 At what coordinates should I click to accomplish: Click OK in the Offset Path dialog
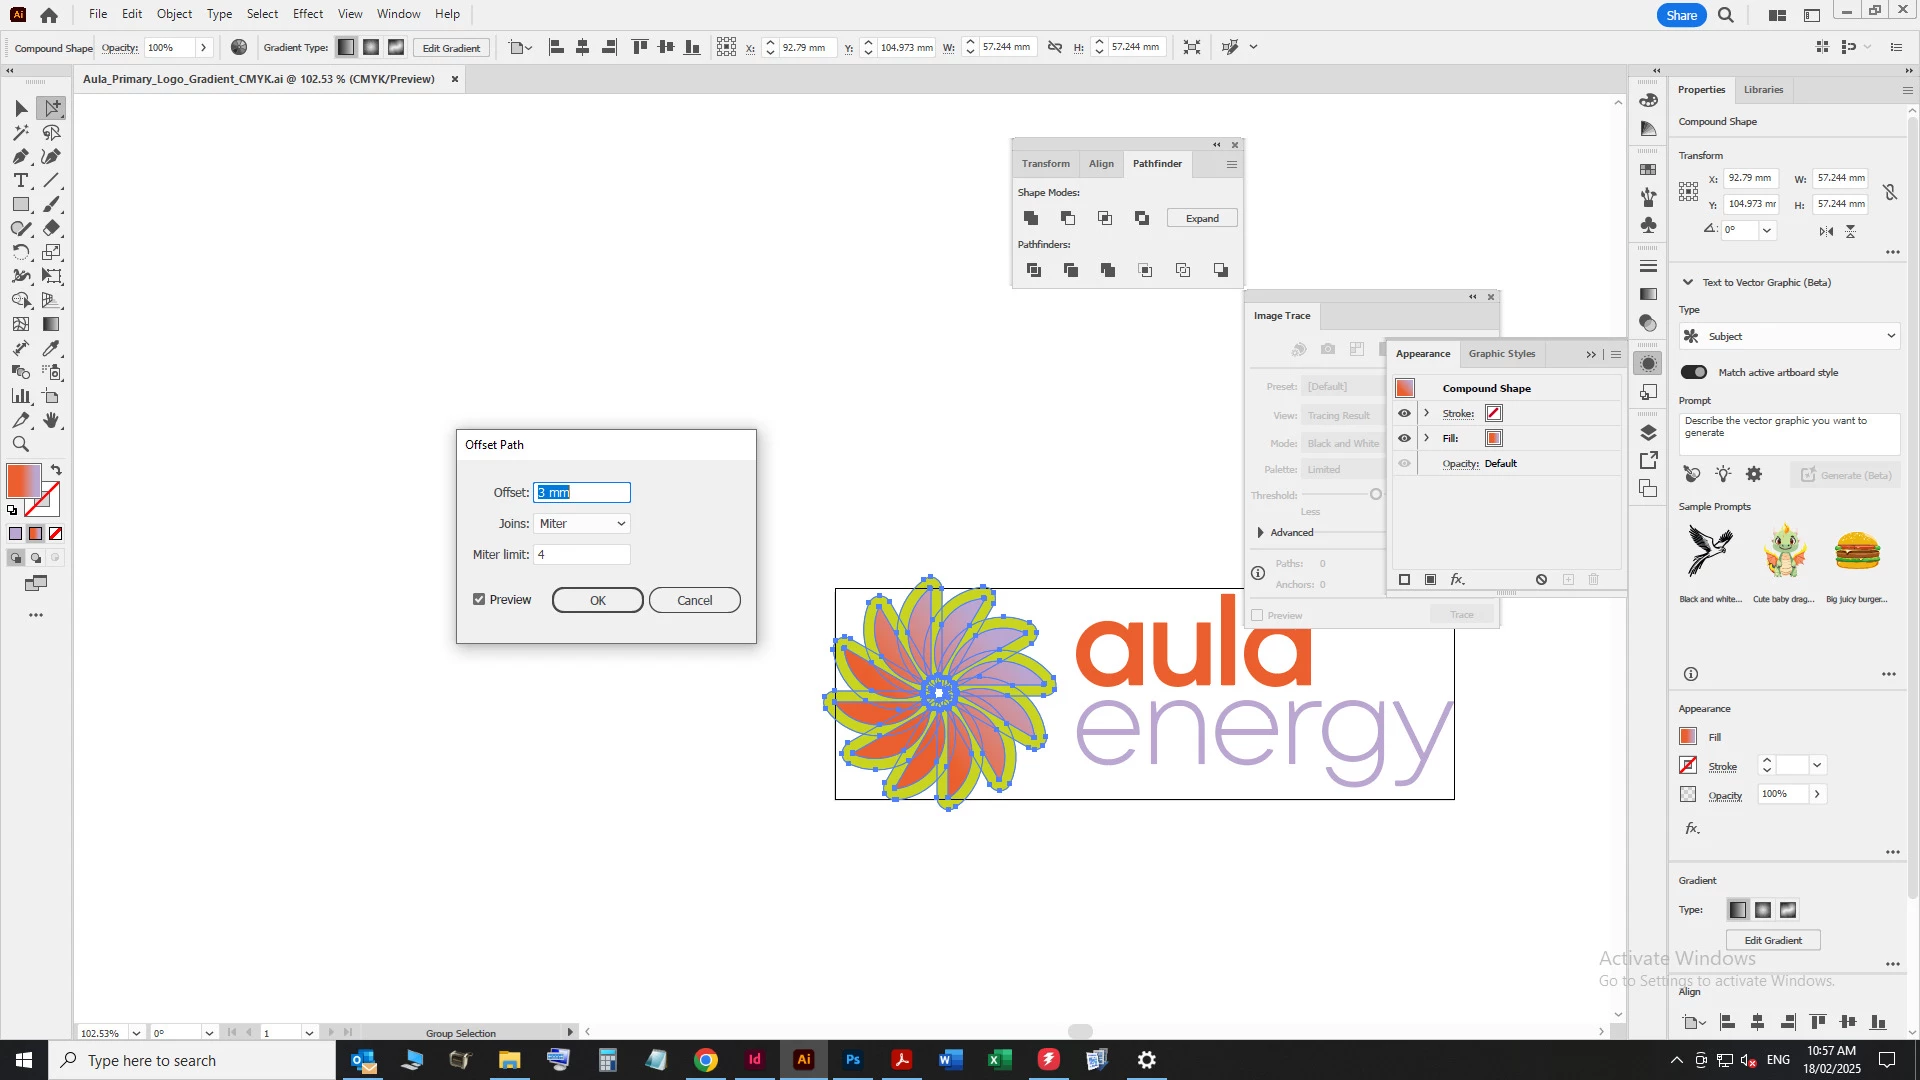pyautogui.click(x=597, y=601)
